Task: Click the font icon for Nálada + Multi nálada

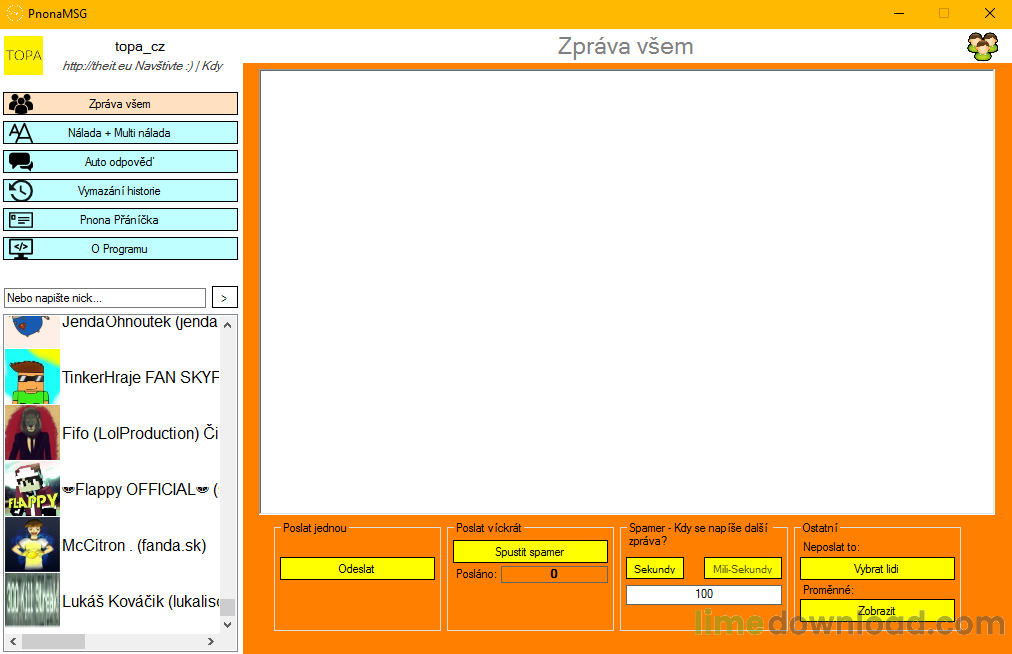Action: pos(21,133)
